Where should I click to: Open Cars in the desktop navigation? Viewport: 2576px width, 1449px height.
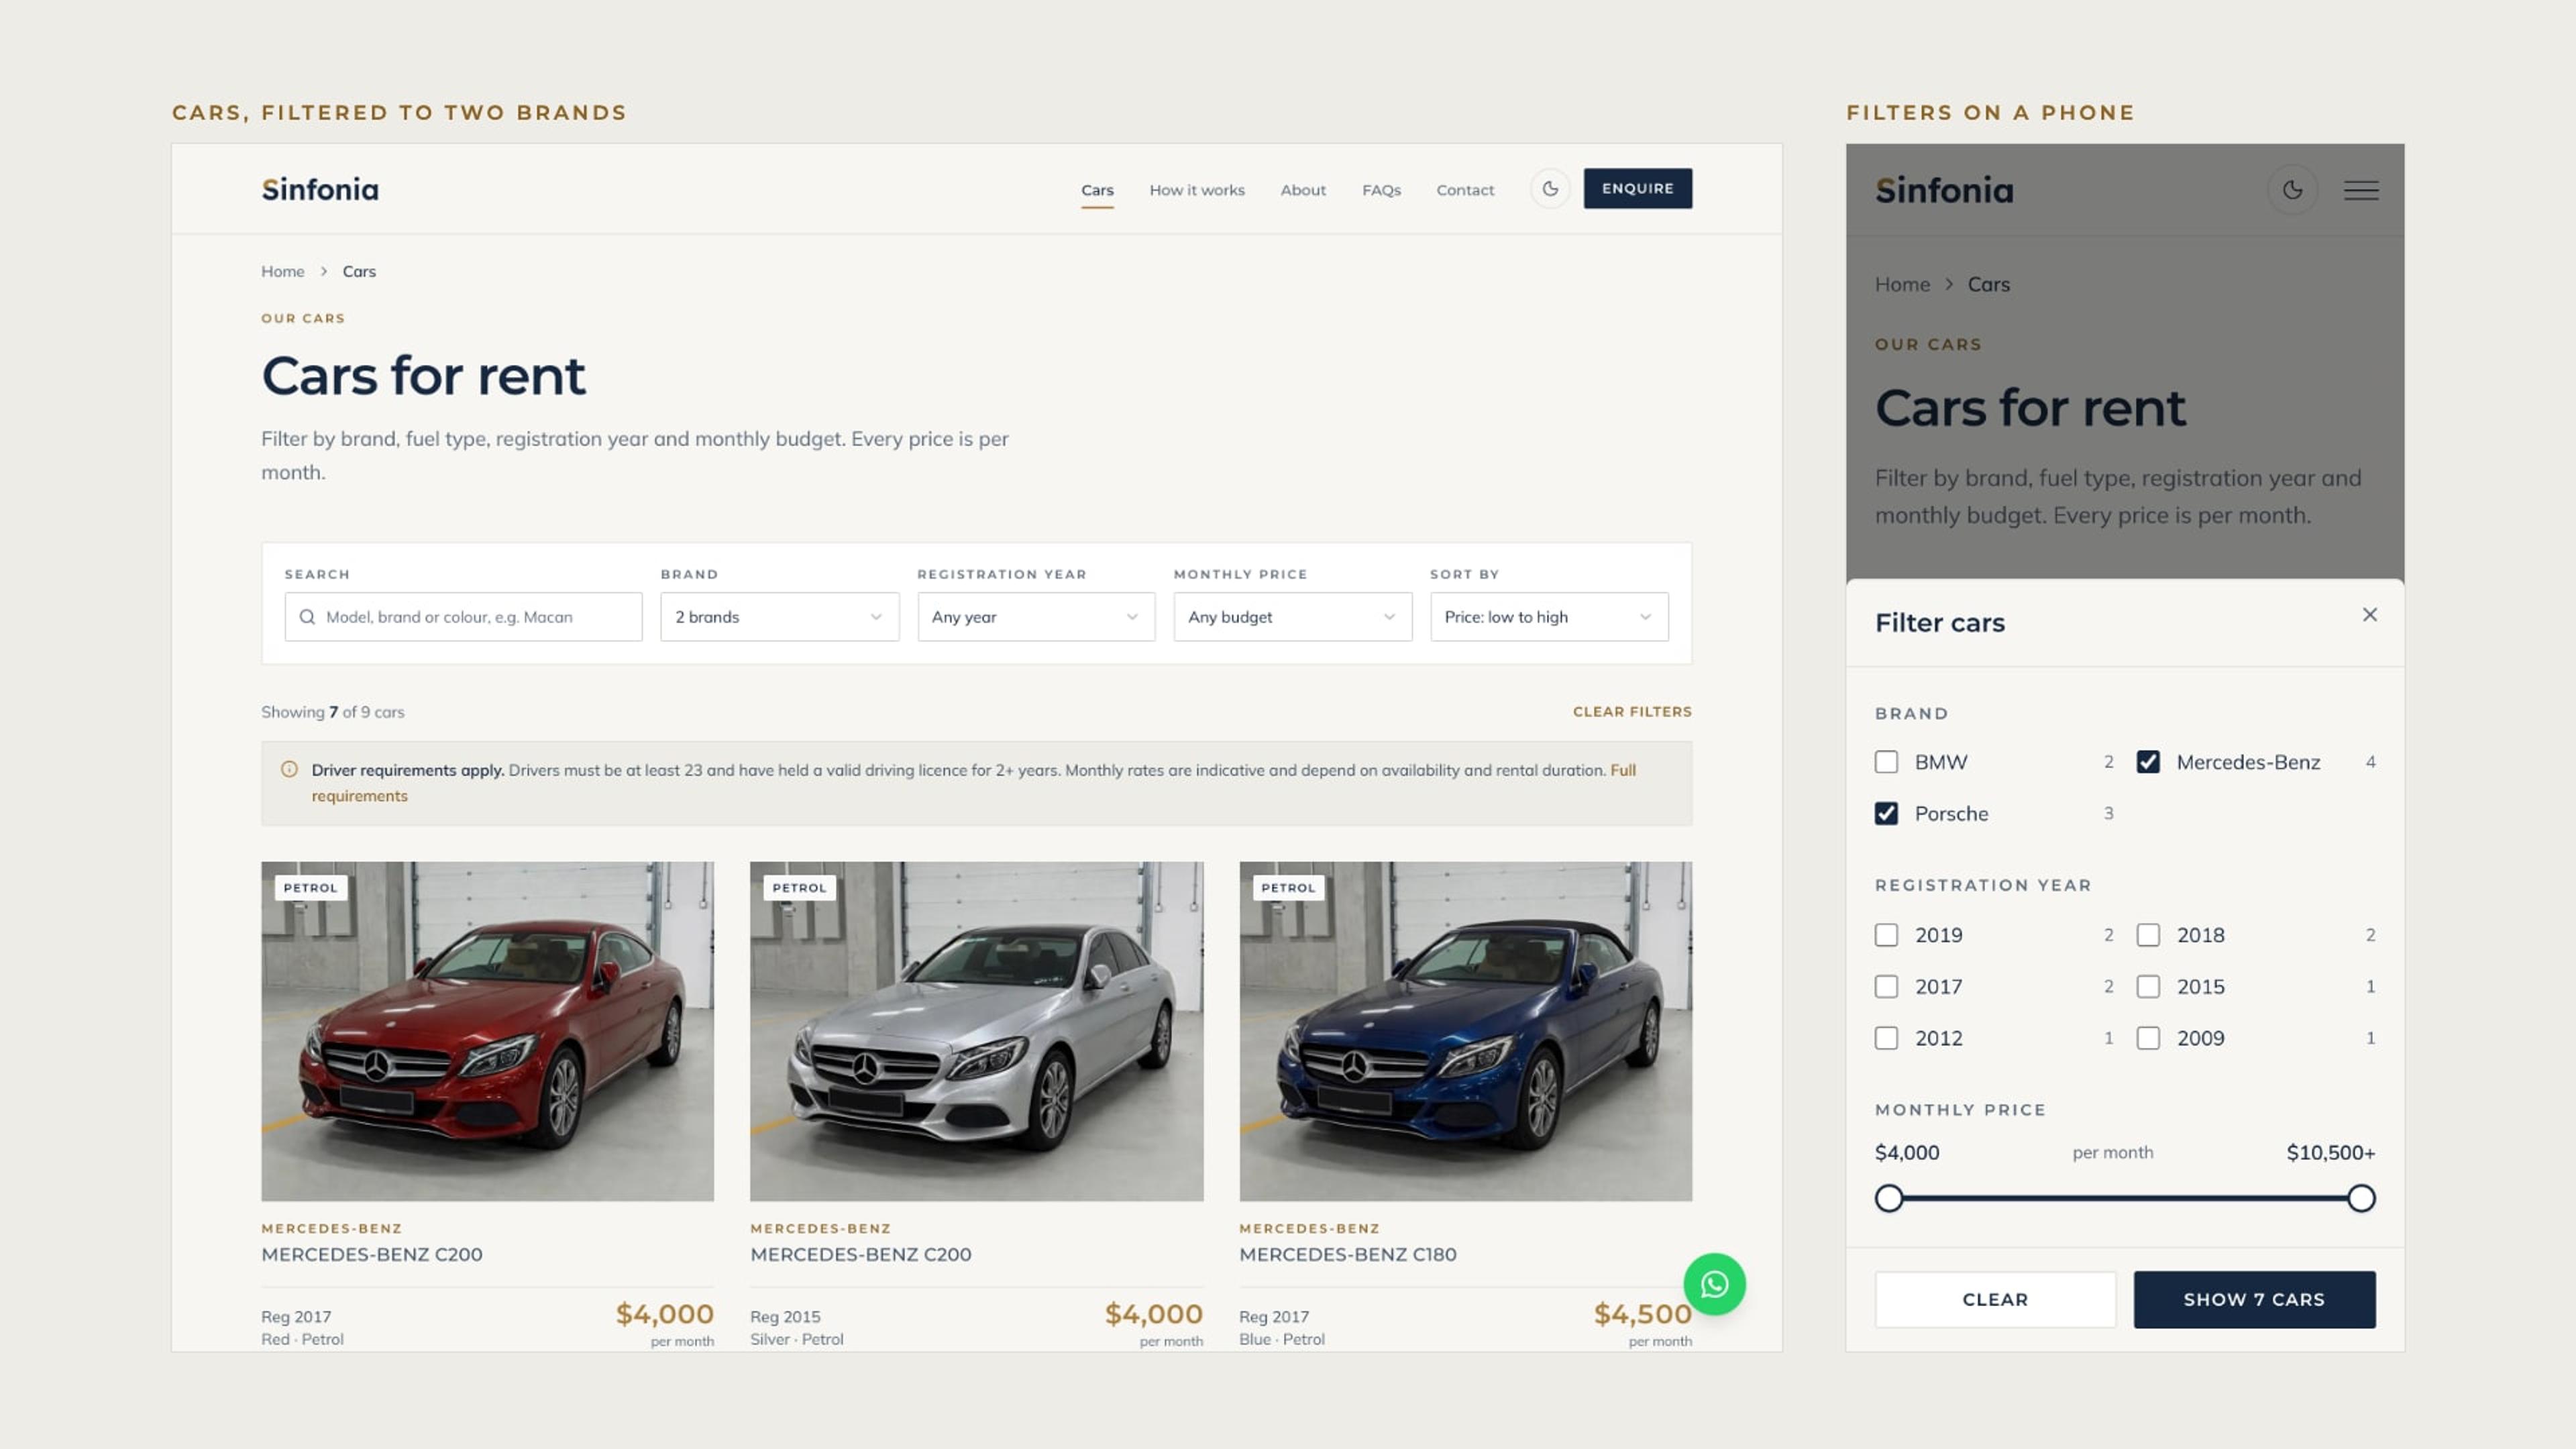click(1097, 189)
